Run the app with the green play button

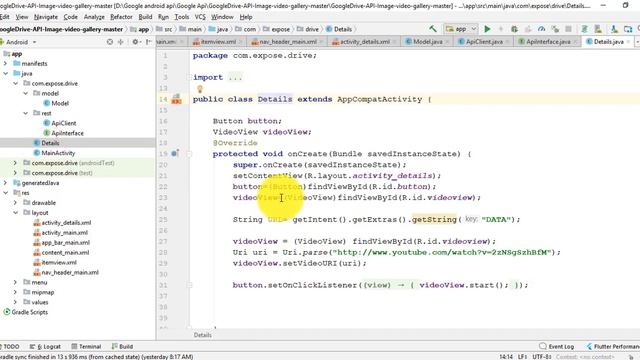click(487, 29)
